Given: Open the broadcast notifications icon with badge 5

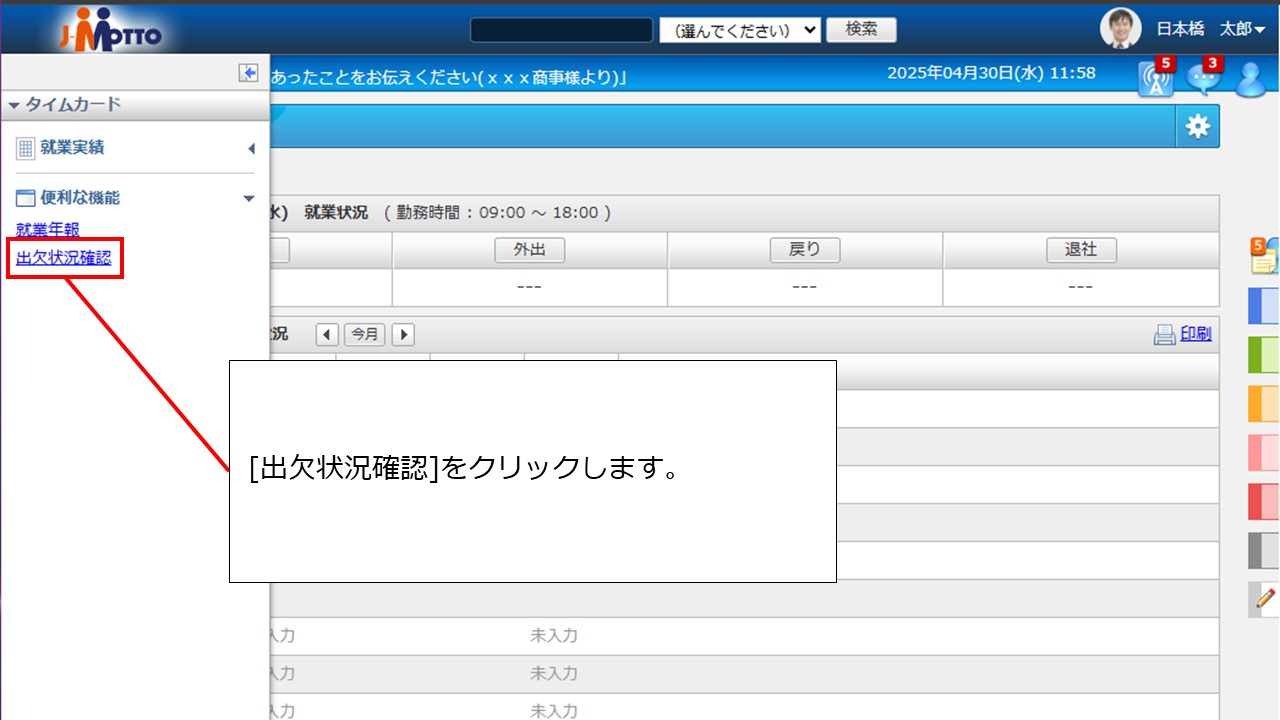Looking at the screenshot, I should (1155, 79).
